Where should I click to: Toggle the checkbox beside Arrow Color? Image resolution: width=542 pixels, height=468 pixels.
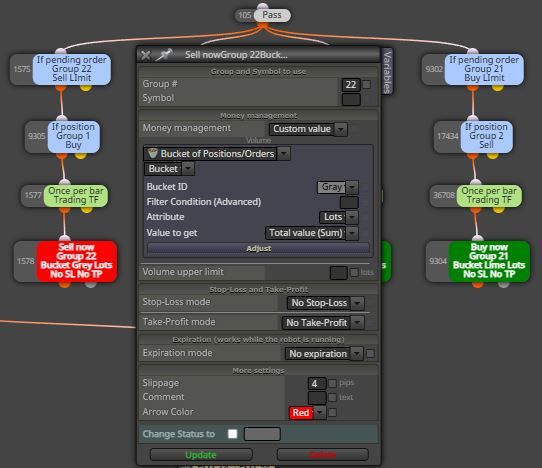click(x=332, y=412)
